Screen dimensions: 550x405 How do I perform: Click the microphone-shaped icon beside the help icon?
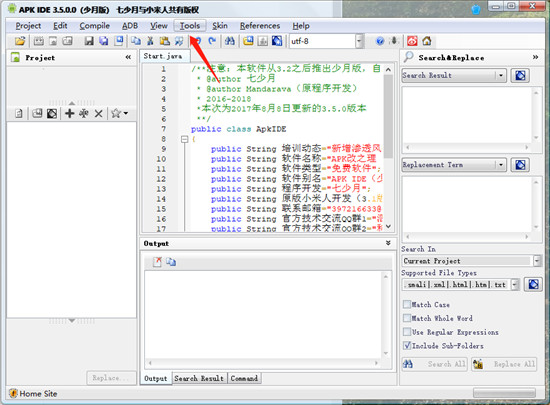394,41
